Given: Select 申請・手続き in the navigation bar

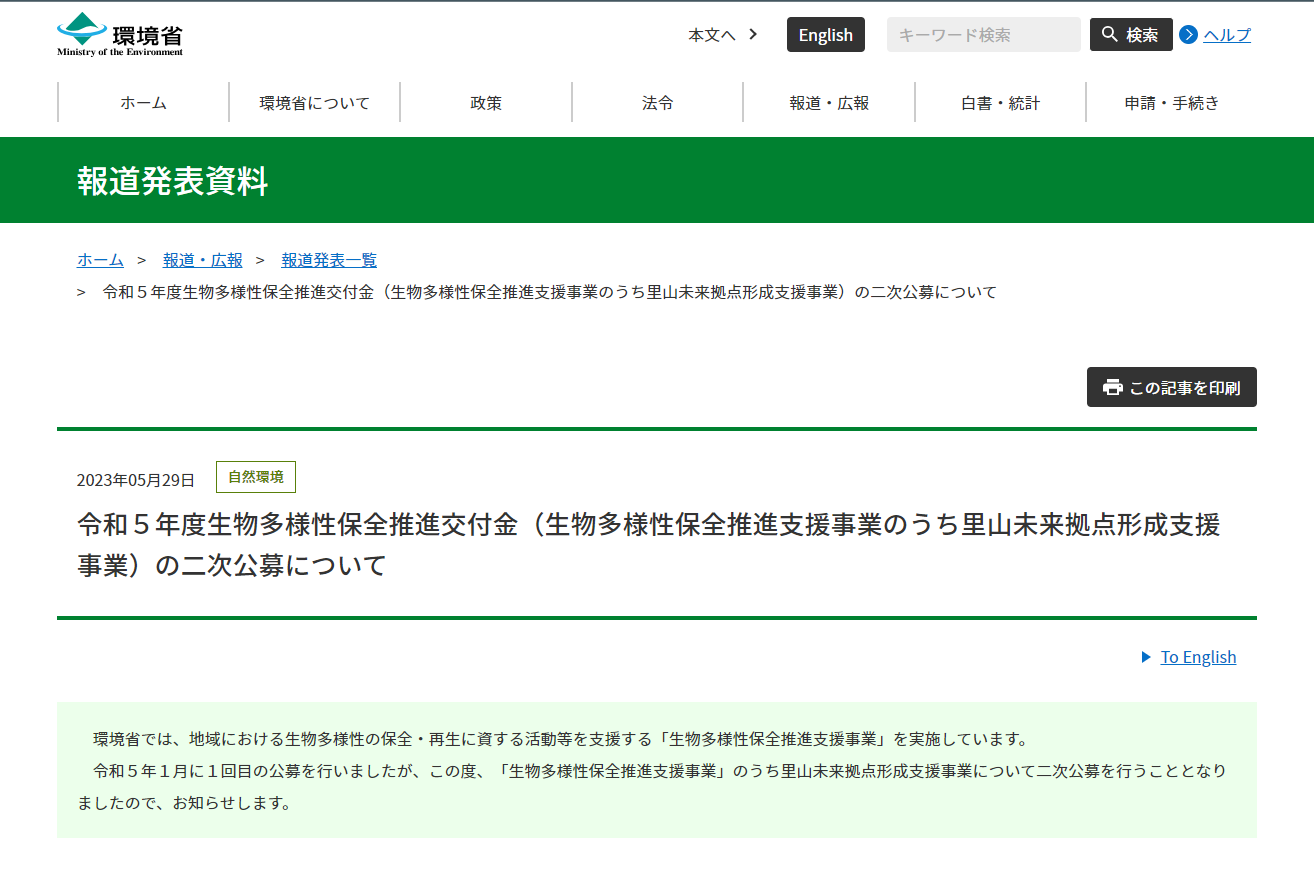Looking at the screenshot, I should pyautogui.click(x=1171, y=103).
